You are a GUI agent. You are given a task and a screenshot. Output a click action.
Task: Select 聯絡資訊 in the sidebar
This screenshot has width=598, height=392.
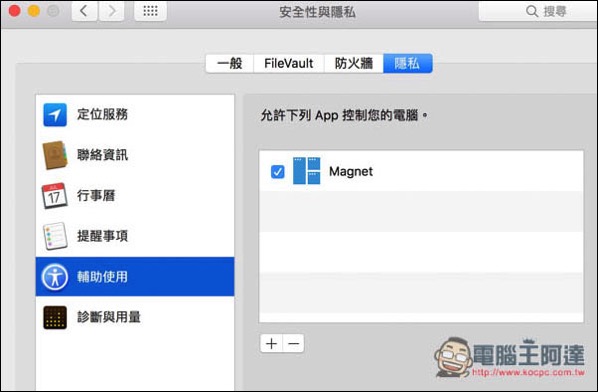click(x=135, y=155)
